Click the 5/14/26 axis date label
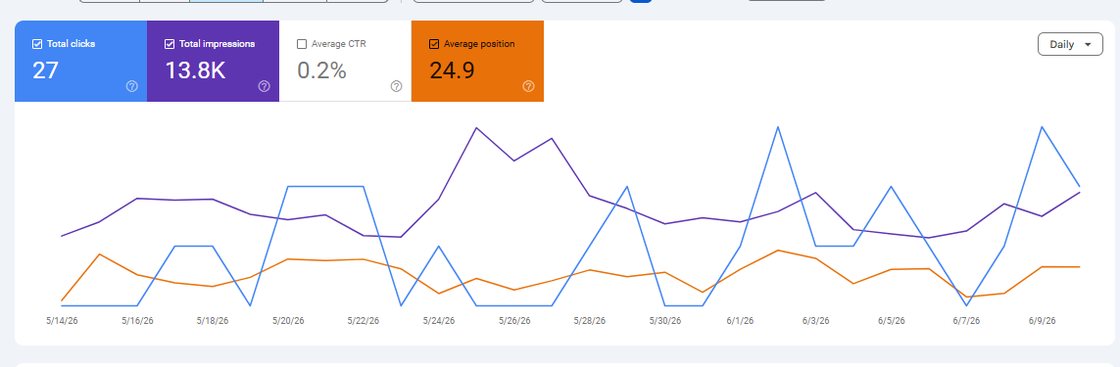This screenshot has height=367, width=1120. (x=61, y=321)
